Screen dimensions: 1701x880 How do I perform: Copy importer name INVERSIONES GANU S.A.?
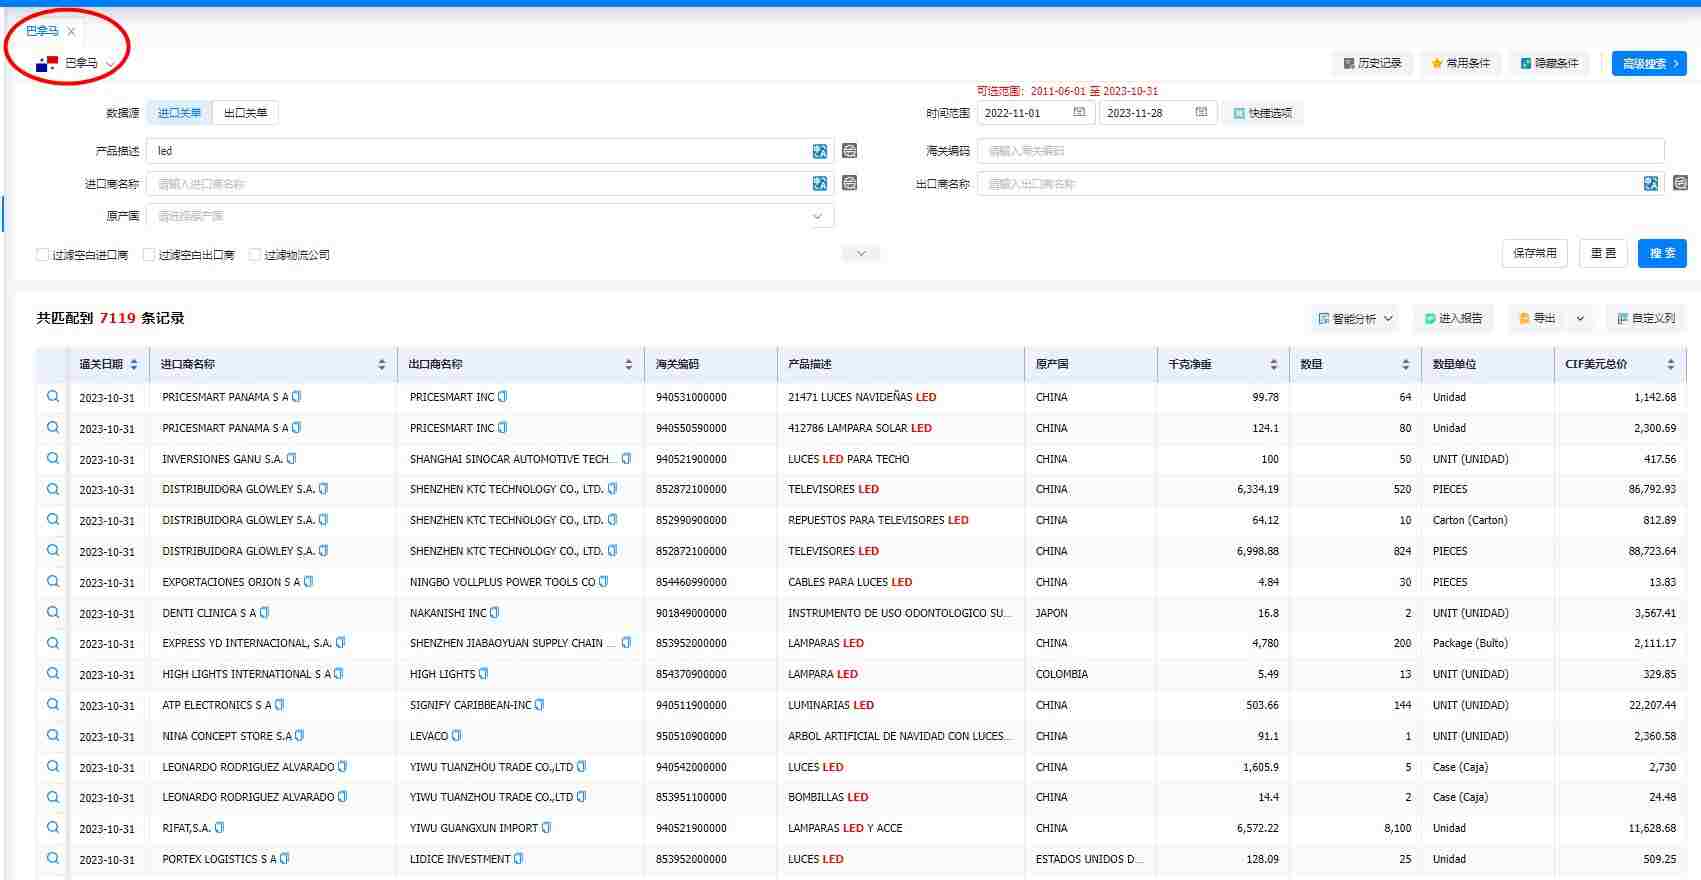292,459
